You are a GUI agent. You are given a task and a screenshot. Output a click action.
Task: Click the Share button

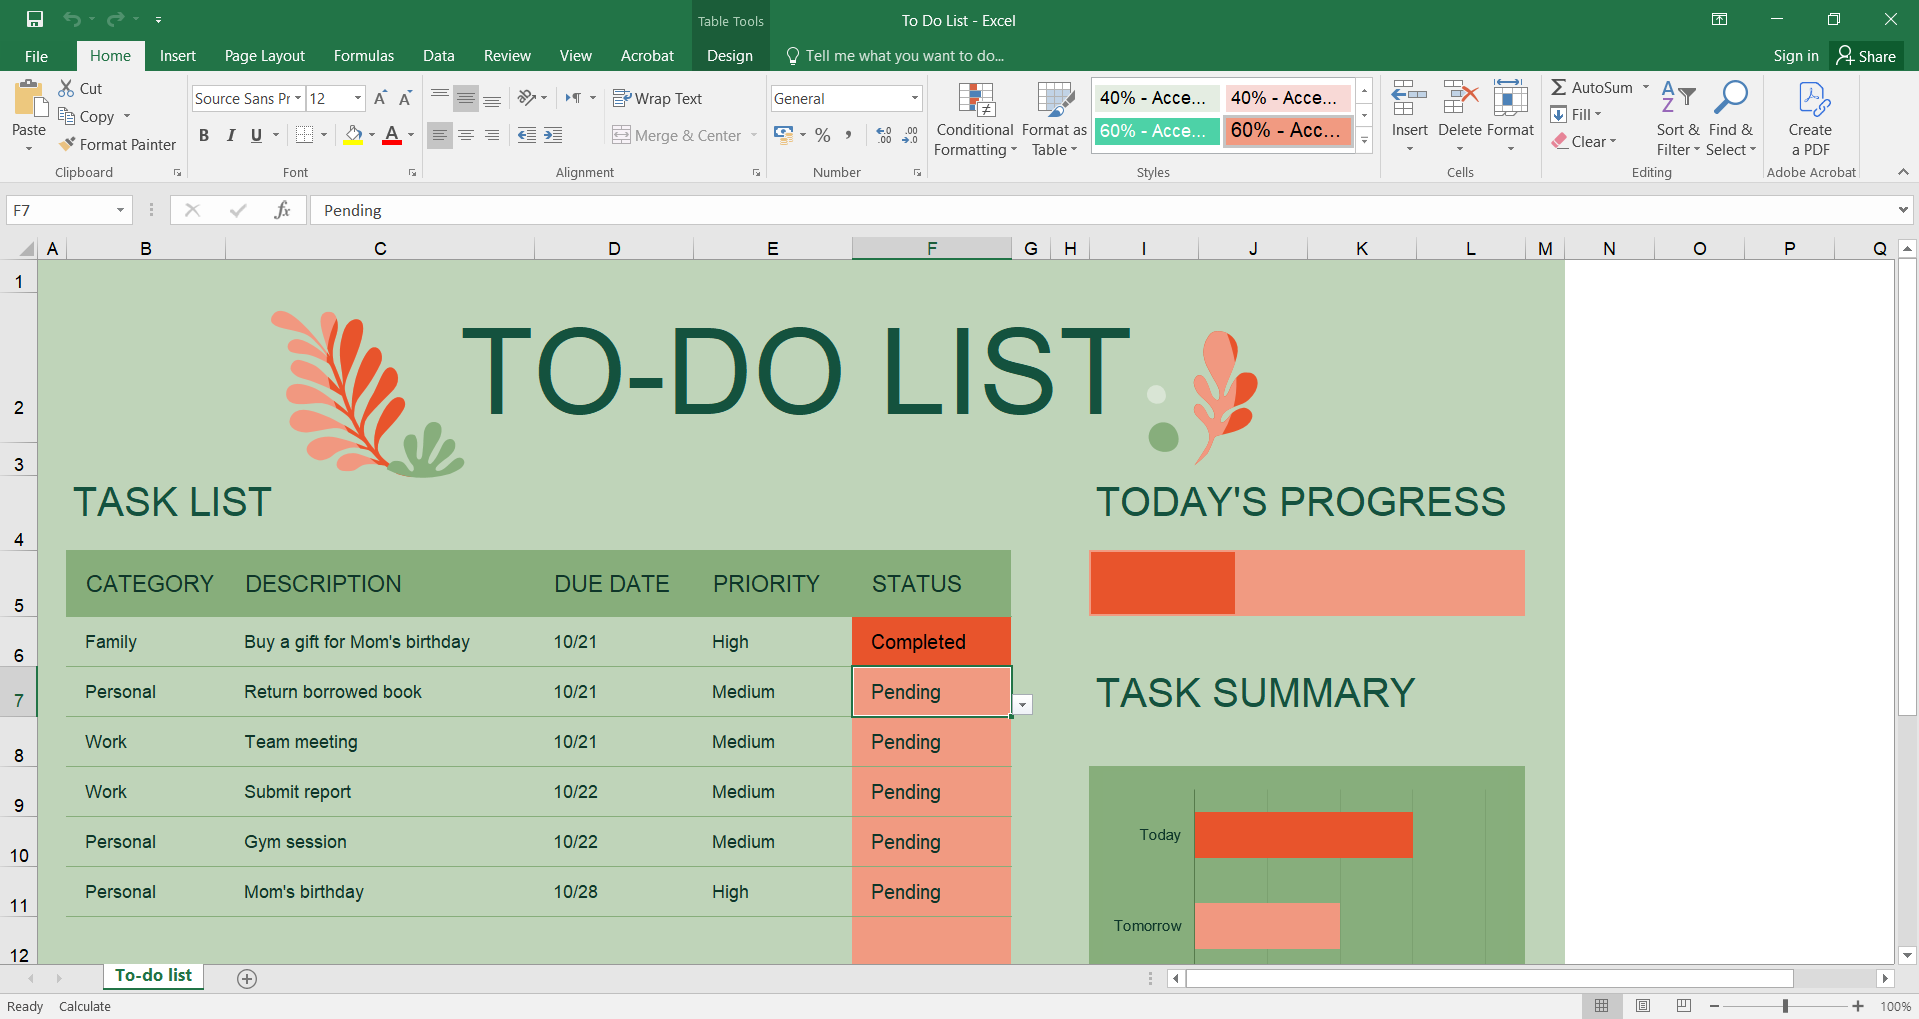[1866, 56]
